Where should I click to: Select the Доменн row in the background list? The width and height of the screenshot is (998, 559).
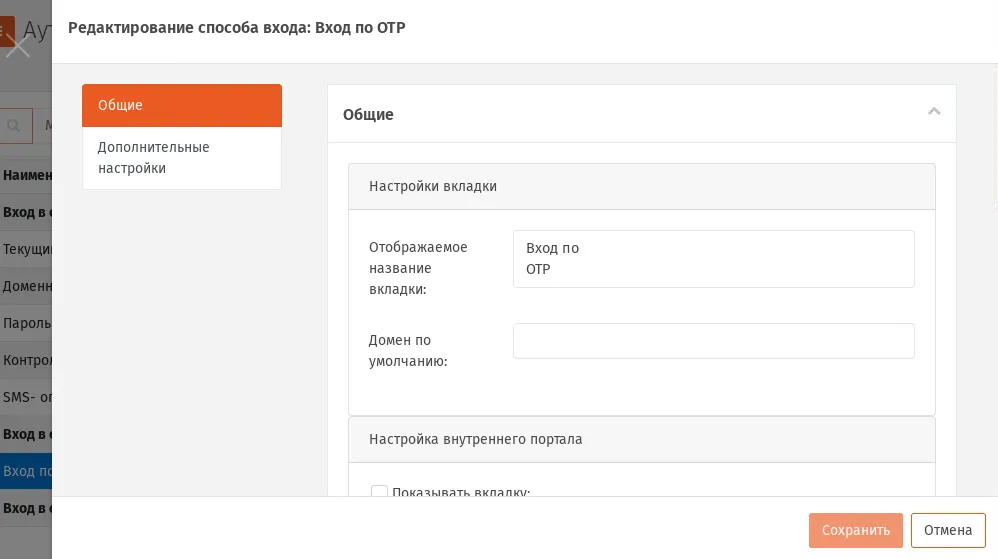tap(26, 286)
